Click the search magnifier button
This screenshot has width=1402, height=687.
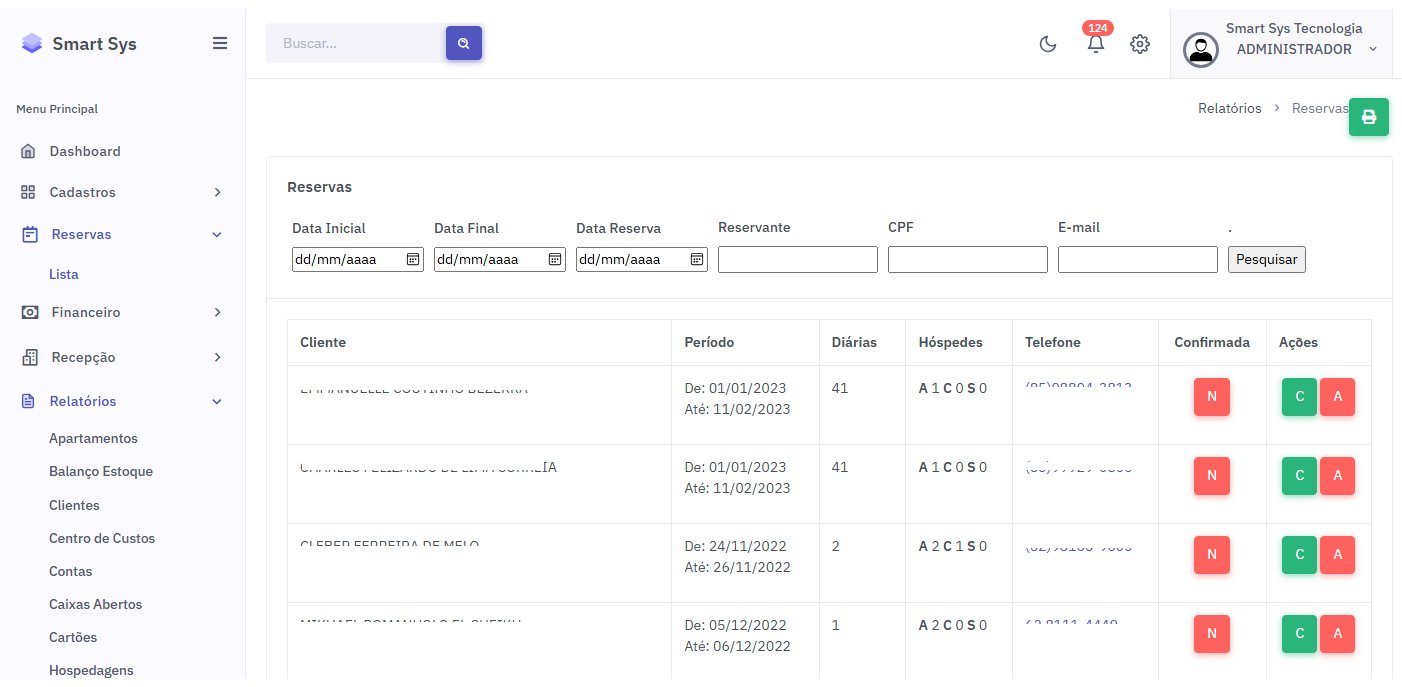click(464, 43)
